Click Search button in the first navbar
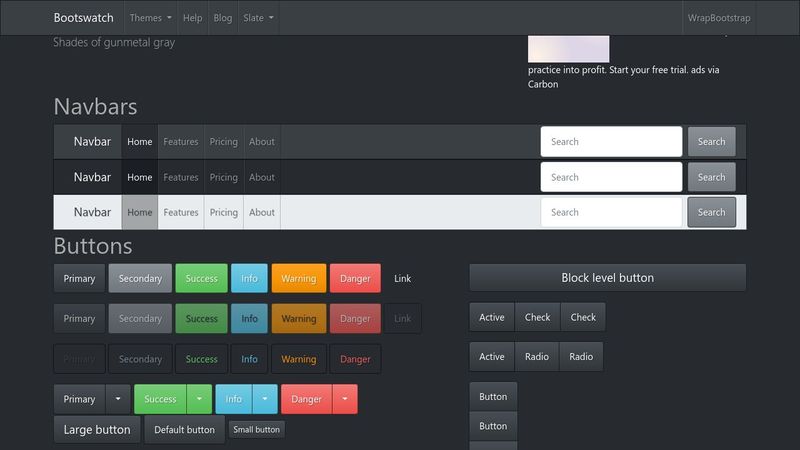The height and width of the screenshot is (450, 800). click(x=711, y=142)
